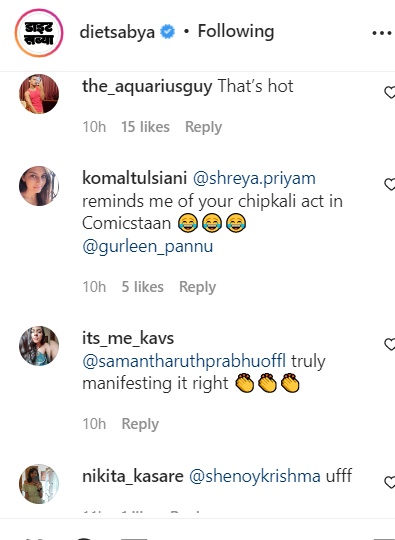Visit the @samantharuthprabhuoffl mention
This screenshot has width=395, height=540.
coord(184,361)
